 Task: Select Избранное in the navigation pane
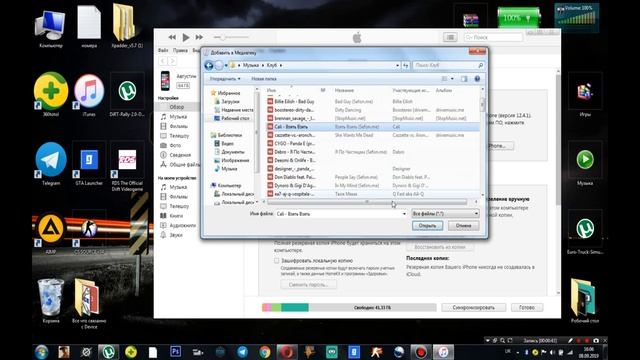pos(229,93)
